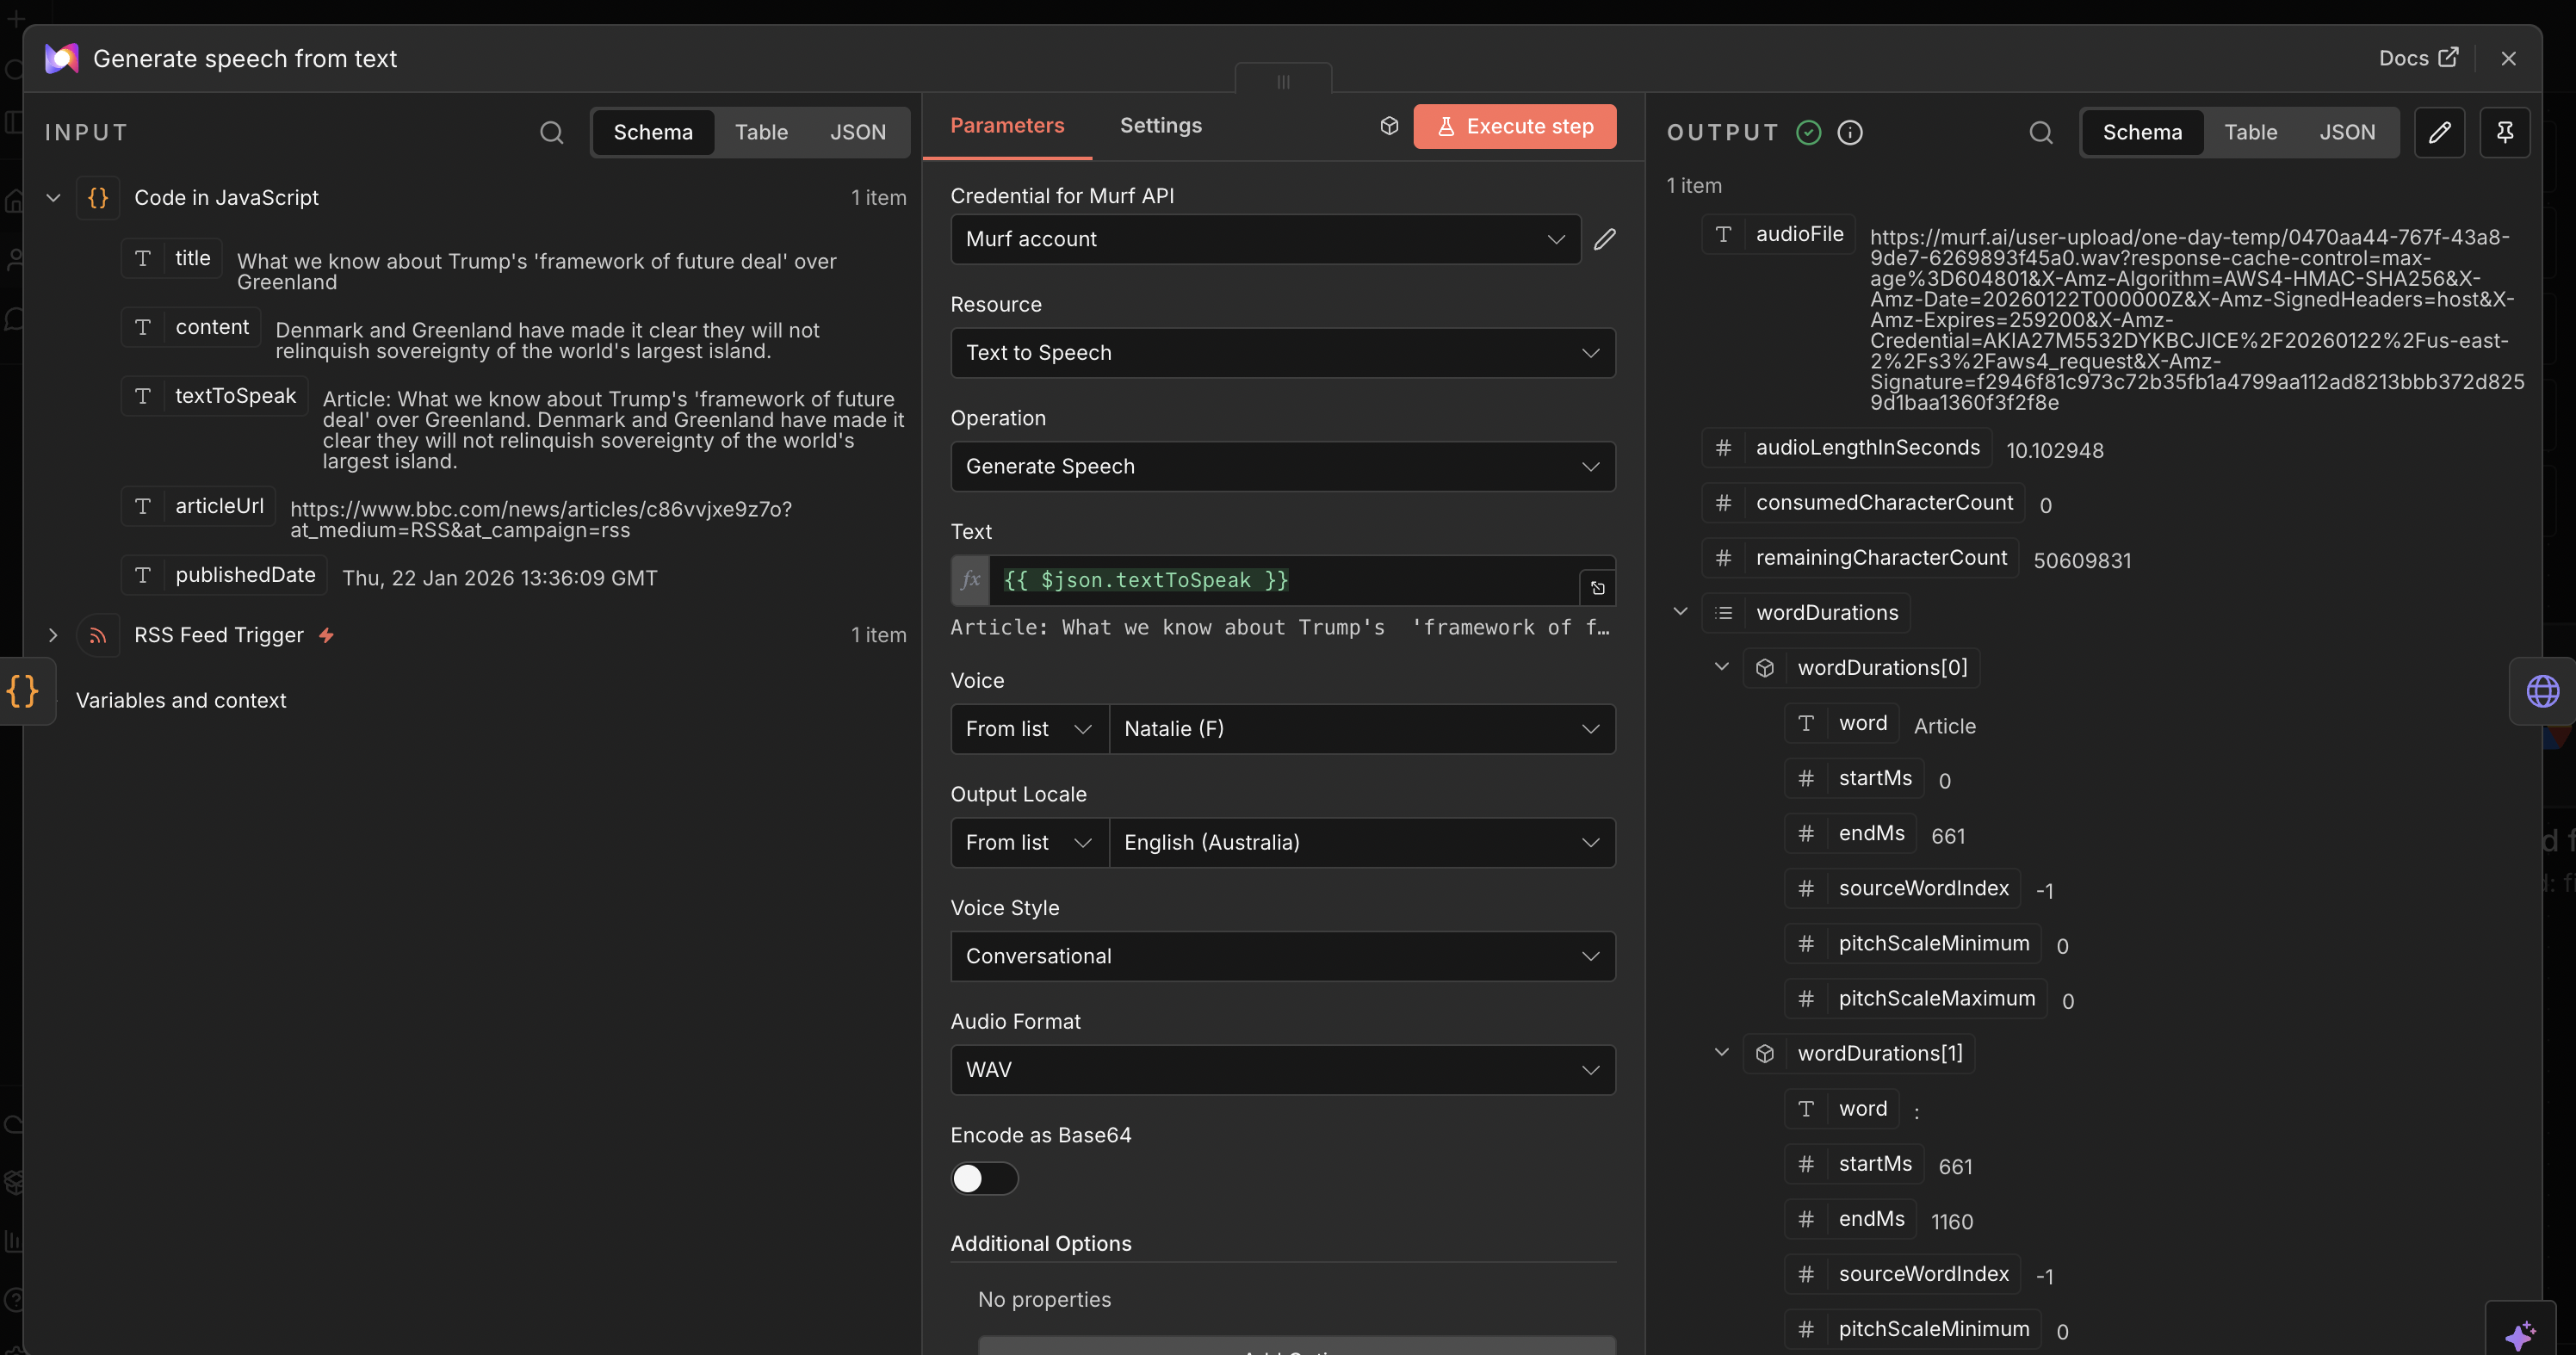The width and height of the screenshot is (2576, 1355).
Task: Open the Docs link
Action: click(2418, 58)
